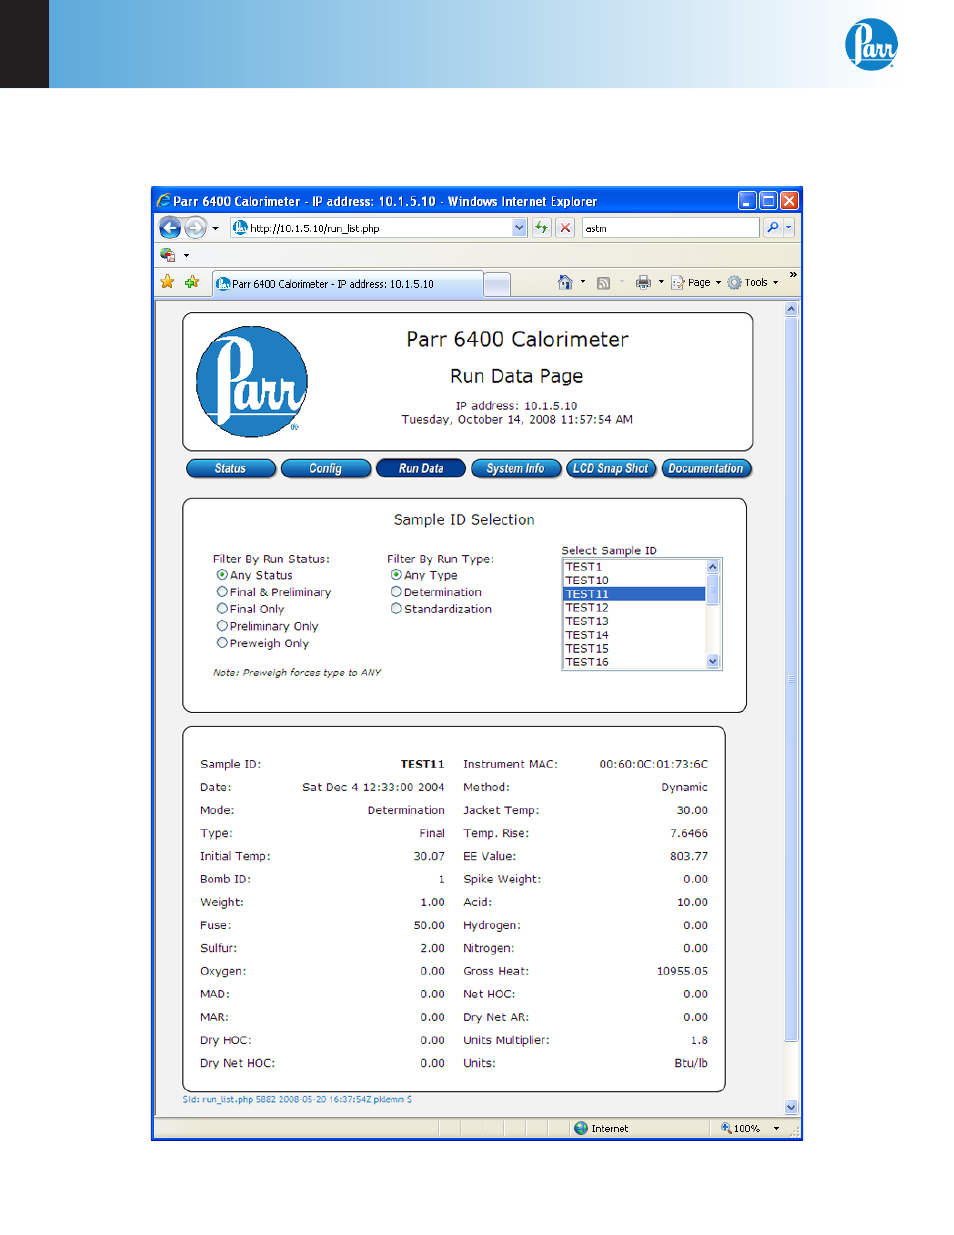This screenshot has width=954, height=1235.
Task: Select TEST15 in Sample ID list
Action: [634, 649]
